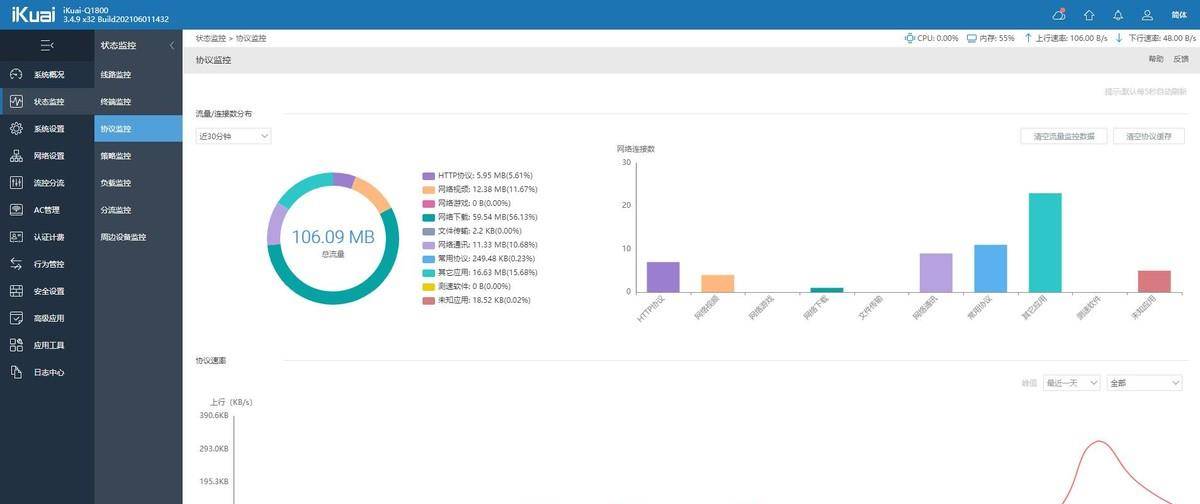1200x504 pixels.
Task: Click the 系统设置 gear icon
Action: click(15, 128)
